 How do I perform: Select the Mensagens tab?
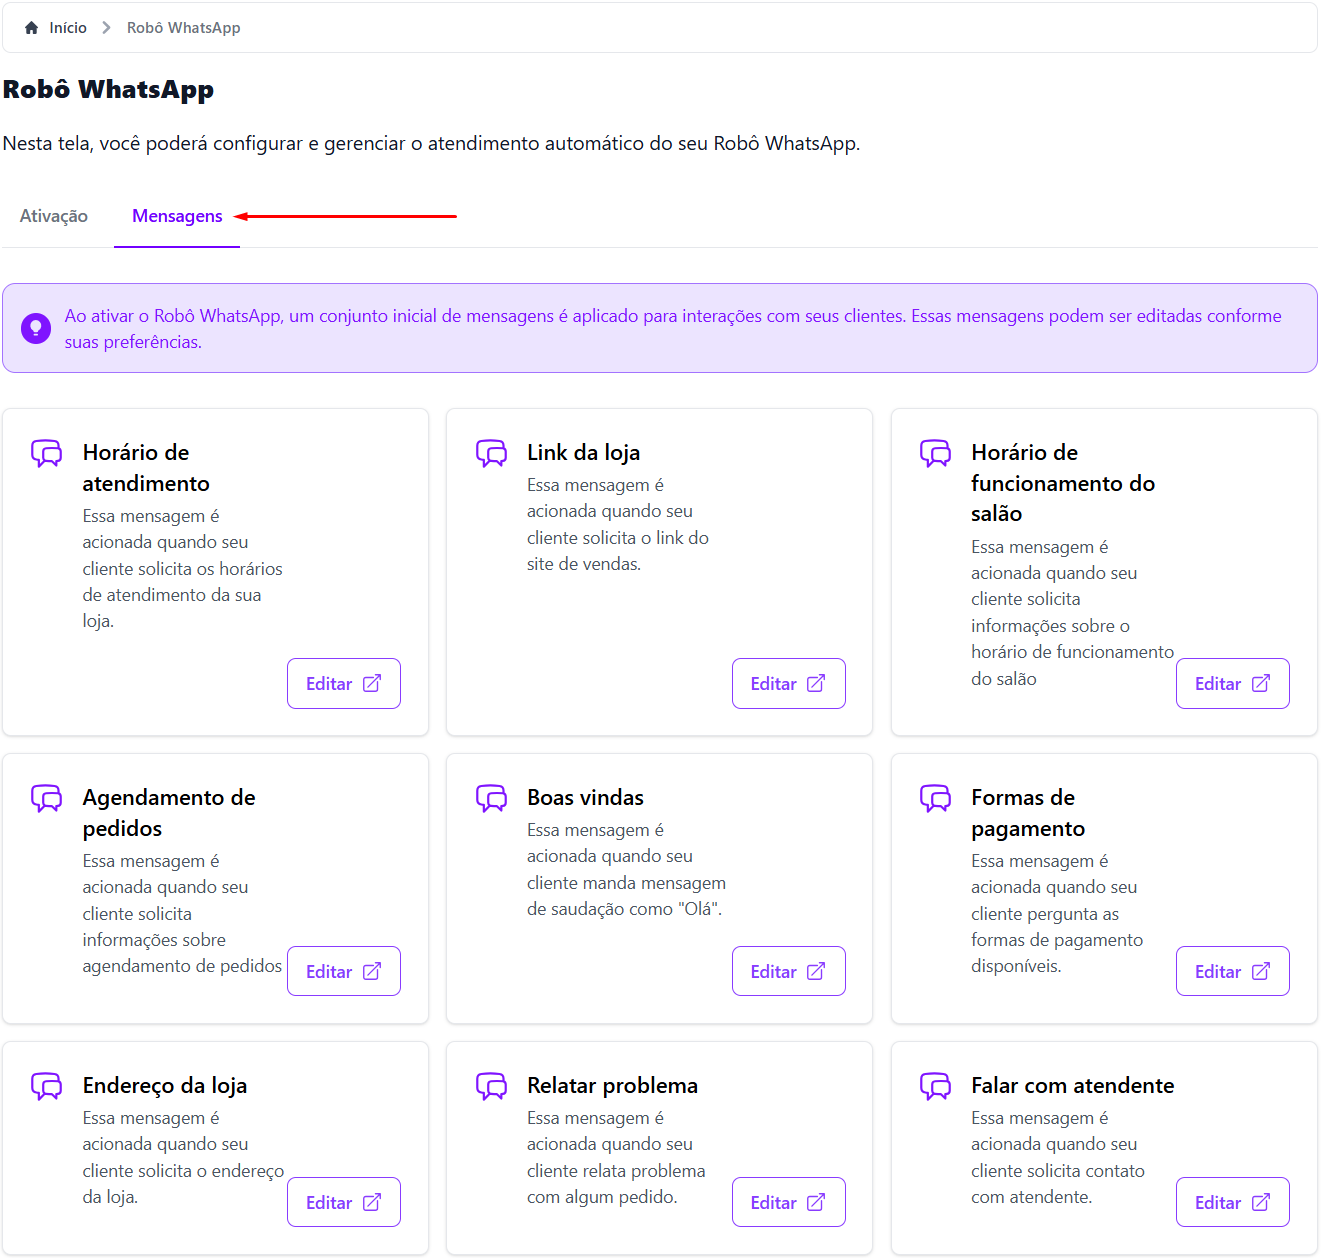point(177,216)
